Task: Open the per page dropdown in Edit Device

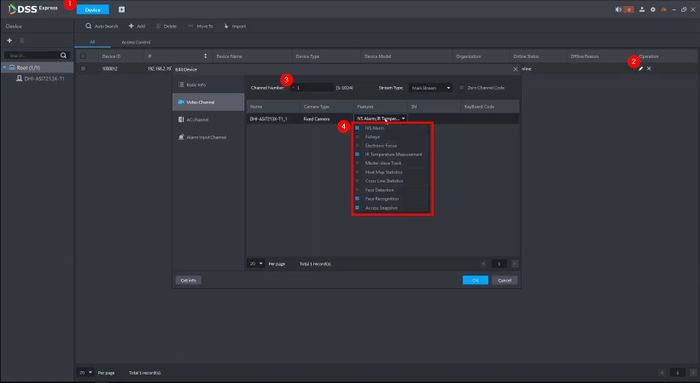Action: tap(256, 264)
